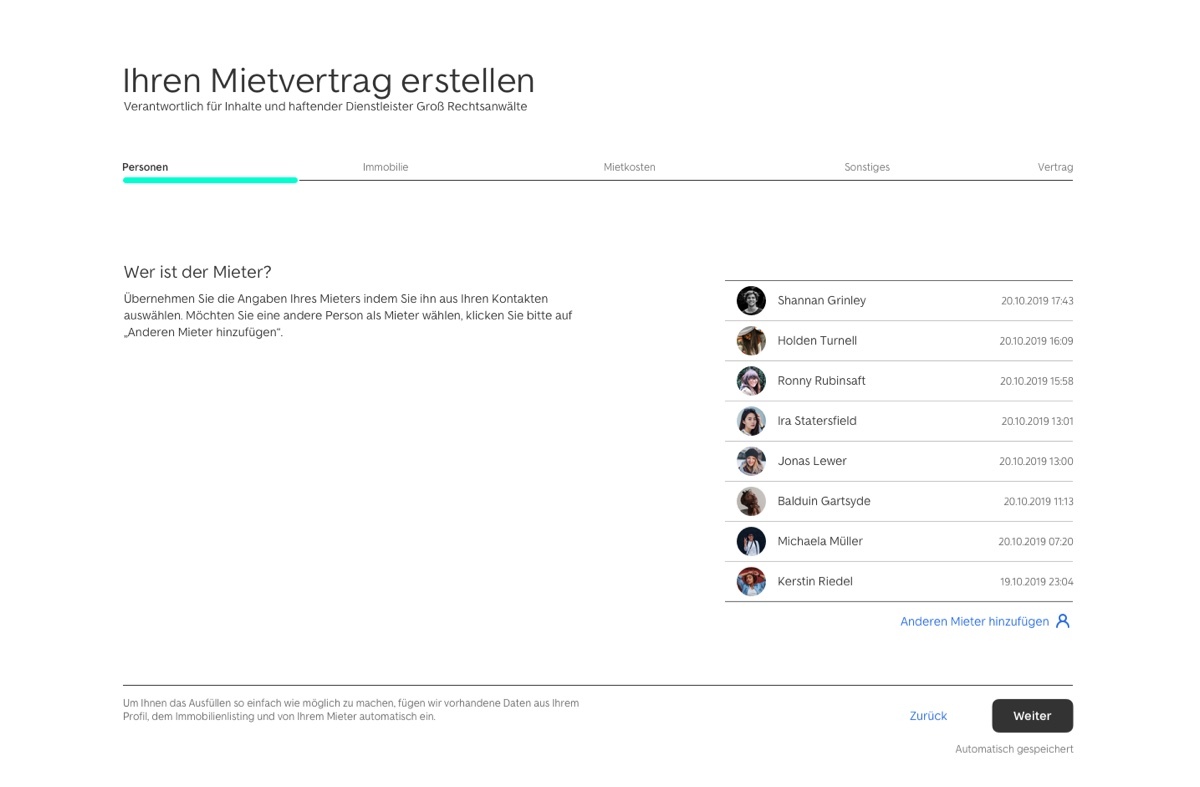1200x787 pixels.
Task: Select the contact row dated 20.10.2019 13:00
Action: pos(898,461)
